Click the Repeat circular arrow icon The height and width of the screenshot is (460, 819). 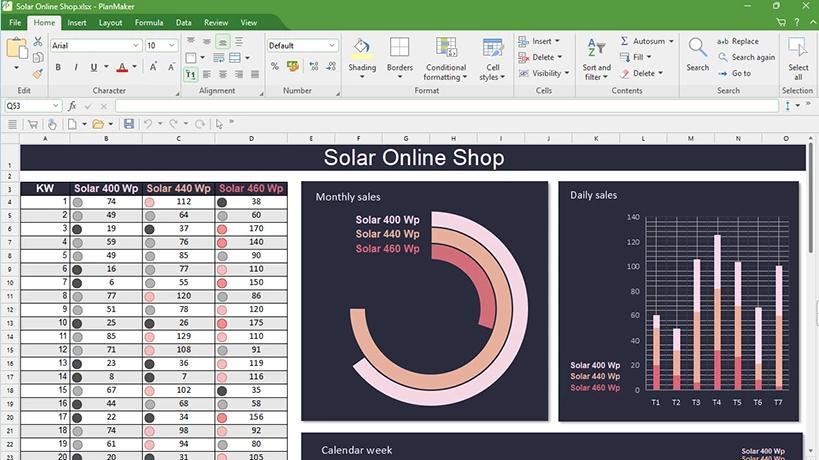pyautogui.click(x=200, y=124)
